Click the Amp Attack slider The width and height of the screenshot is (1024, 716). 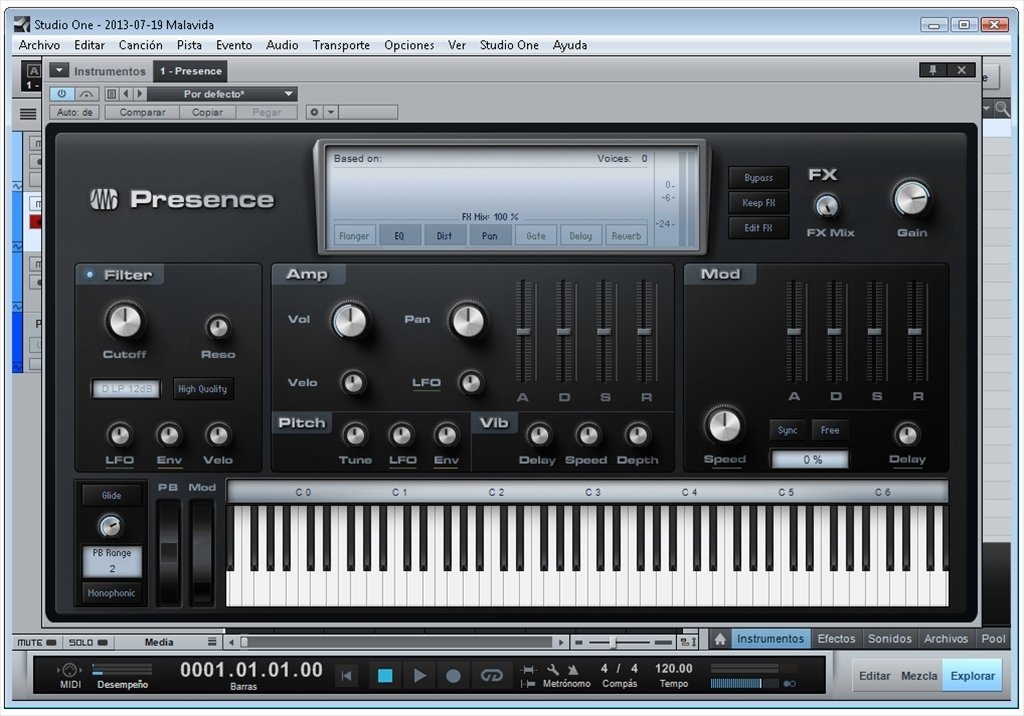(x=524, y=331)
